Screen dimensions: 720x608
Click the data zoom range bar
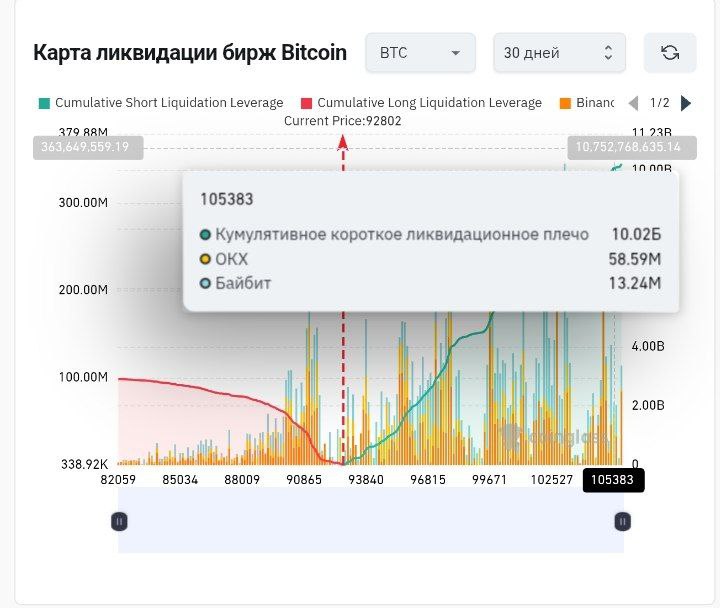click(371, 520)
